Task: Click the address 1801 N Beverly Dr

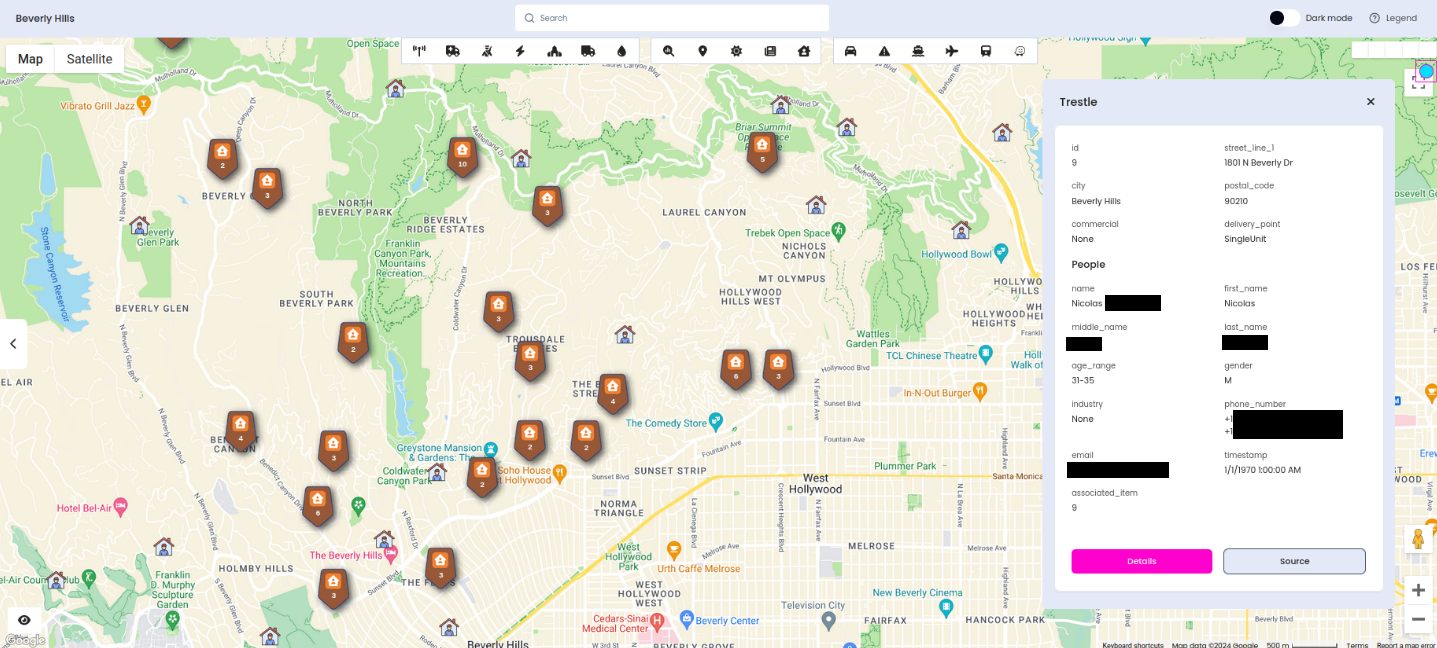Action: [1258, 162]
